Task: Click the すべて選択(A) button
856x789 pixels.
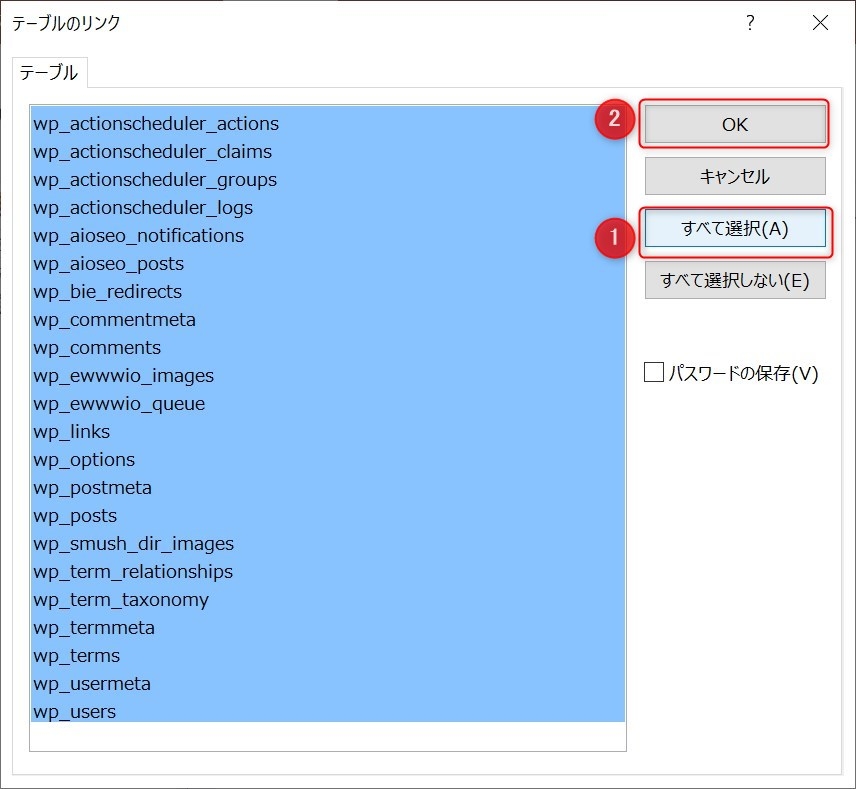Action: [735, 228]
